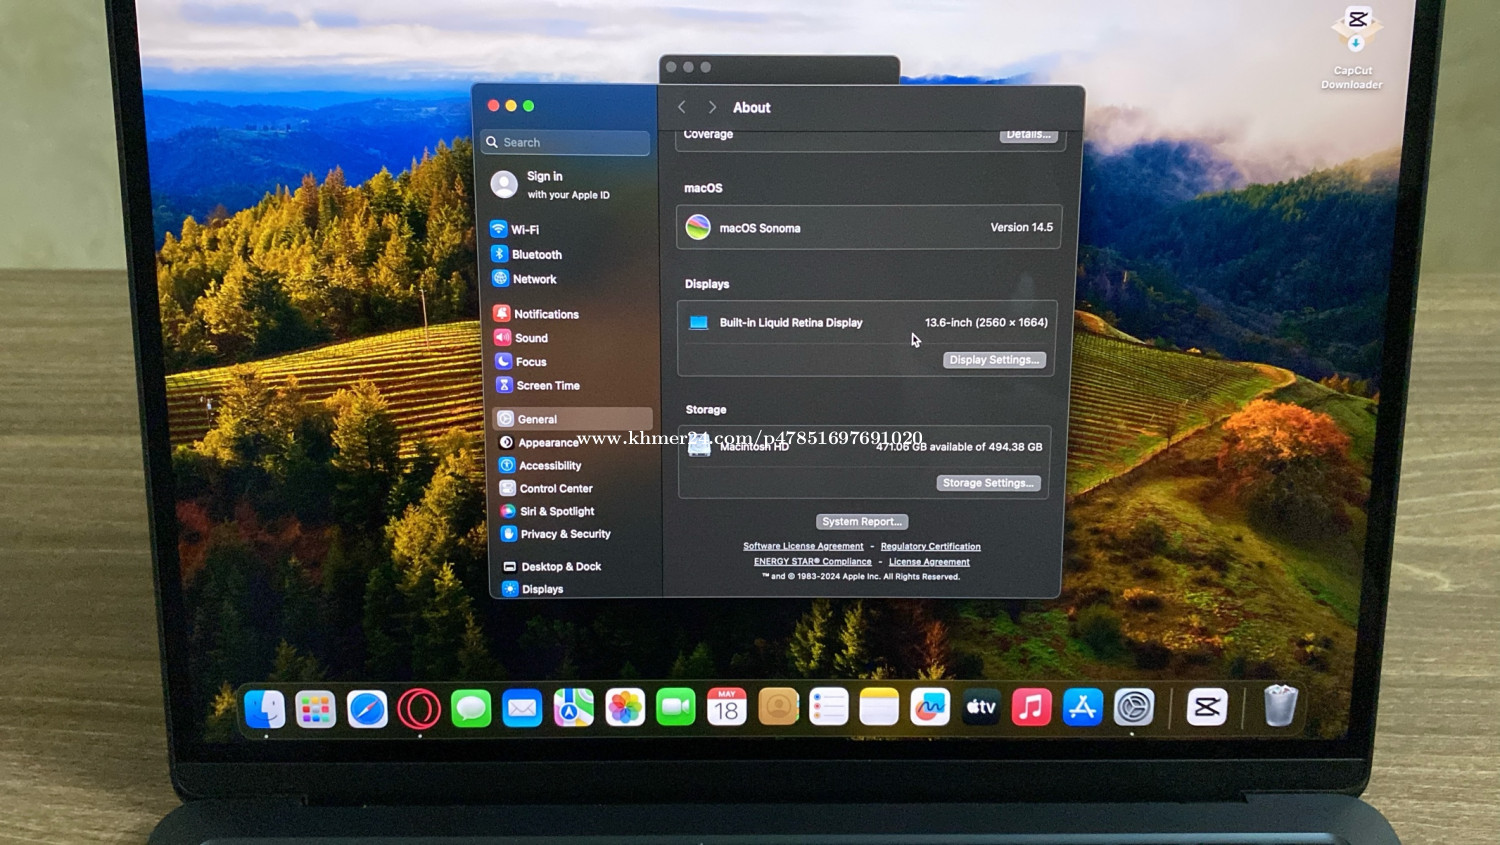The image size is (1500, 845).
Task: Go back using the left chevron
Action: click(682, 107)
